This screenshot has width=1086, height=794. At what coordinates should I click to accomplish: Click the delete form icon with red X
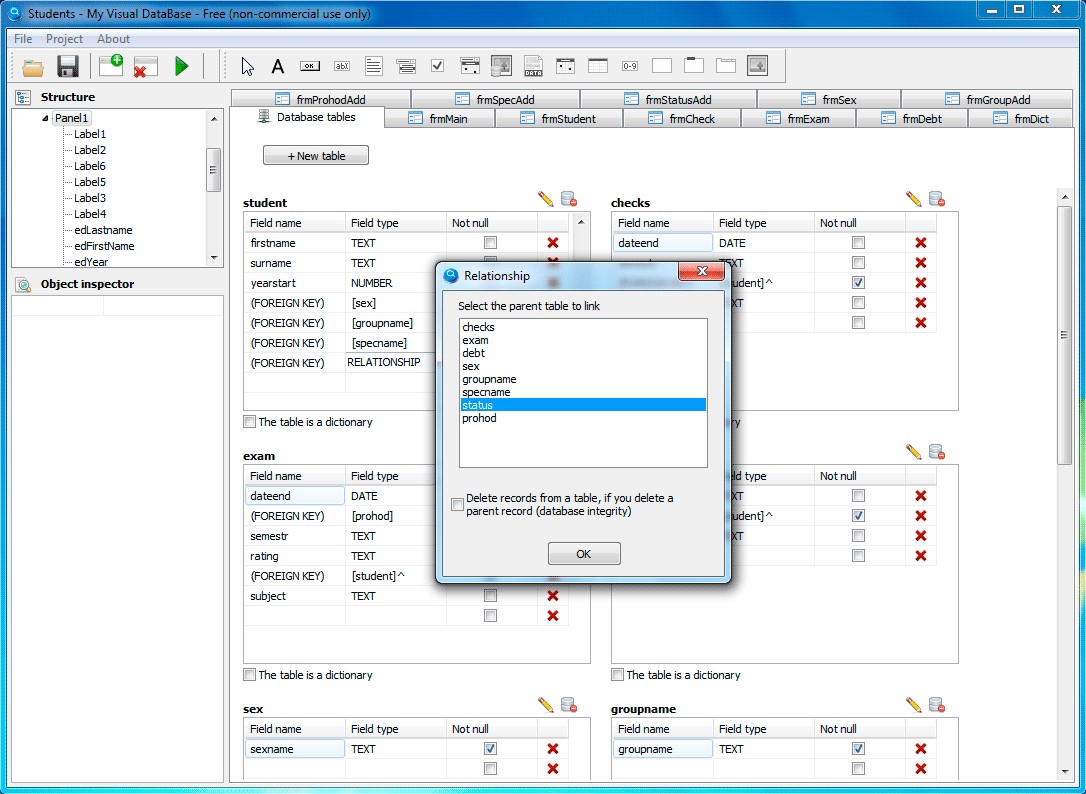tap(145, 67)
